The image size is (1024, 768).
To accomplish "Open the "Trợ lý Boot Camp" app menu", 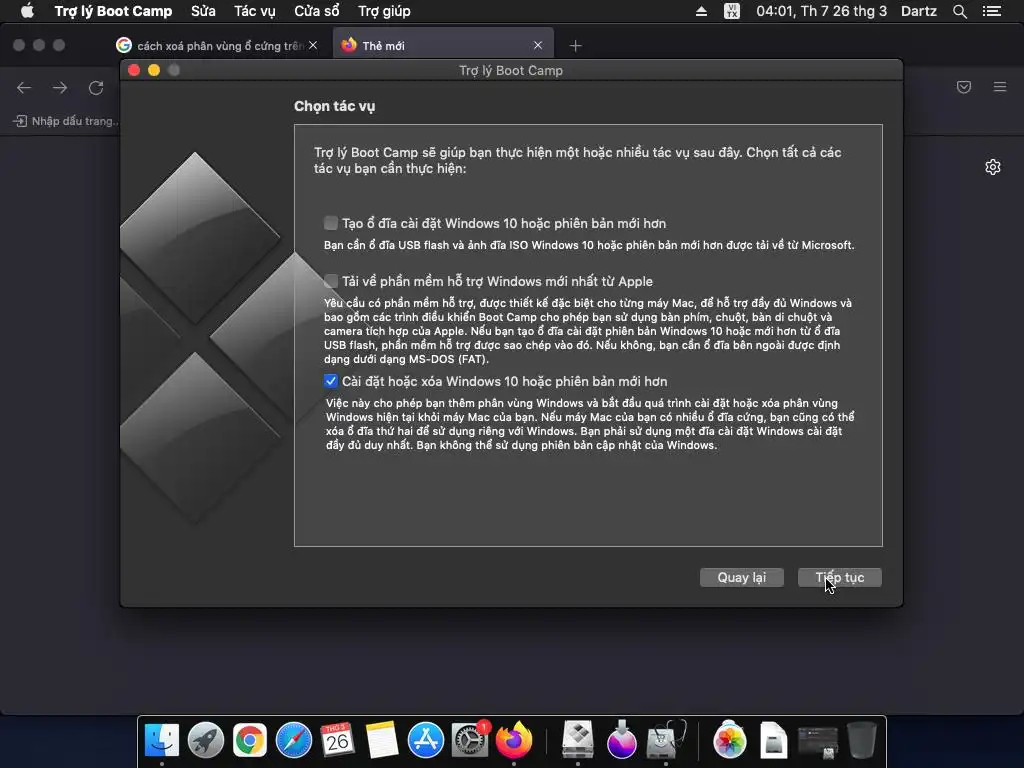I will click(x=113, y=11).
